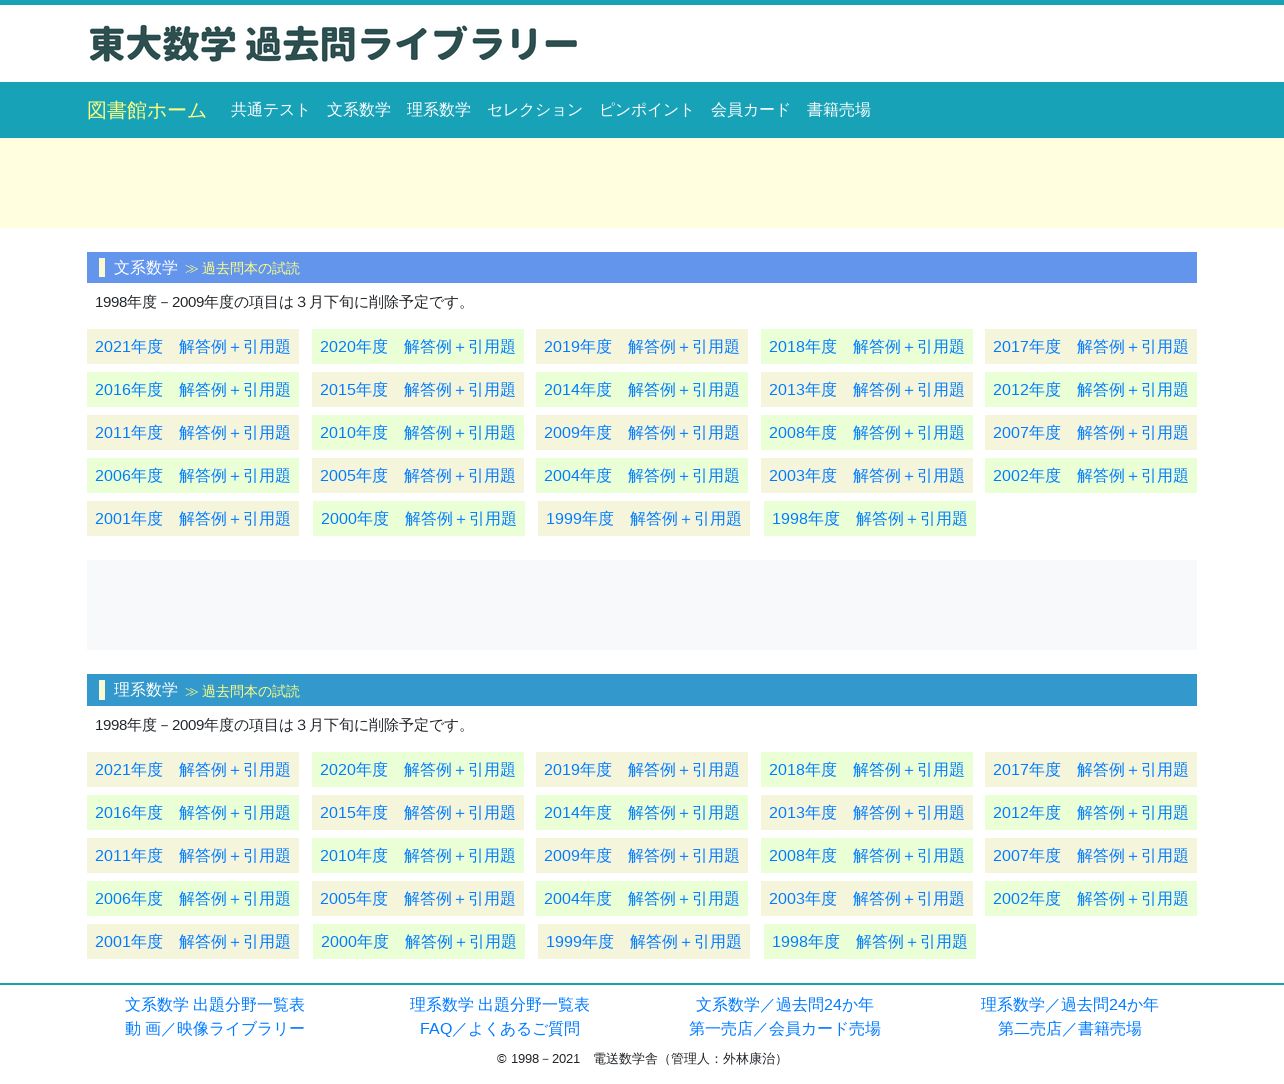
Task: Open 理系数学 2000年度 解答例+引用題
Action: pyautogui.click(x=419, y=942)
